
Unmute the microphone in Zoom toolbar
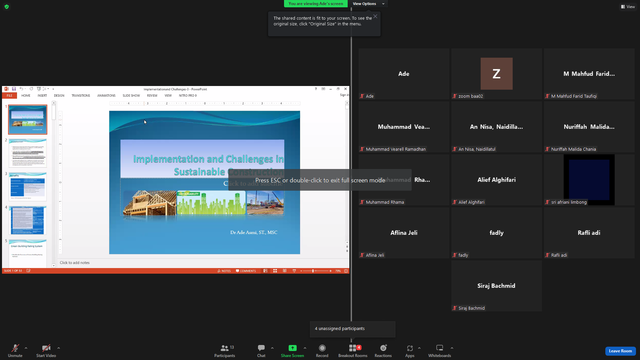tap(15, 350)
